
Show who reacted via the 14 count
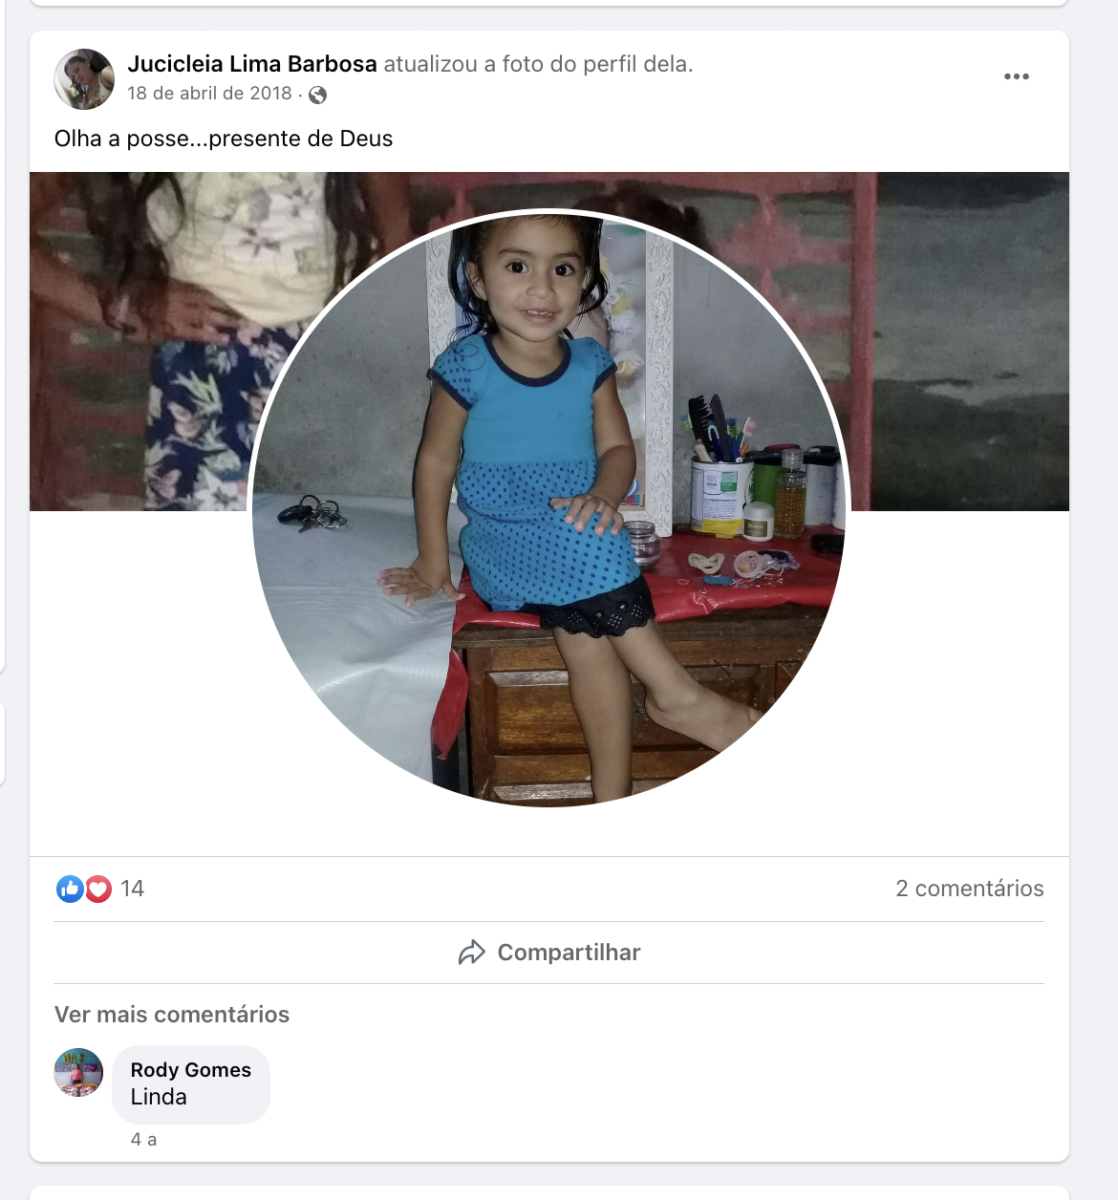click(132, 888)
